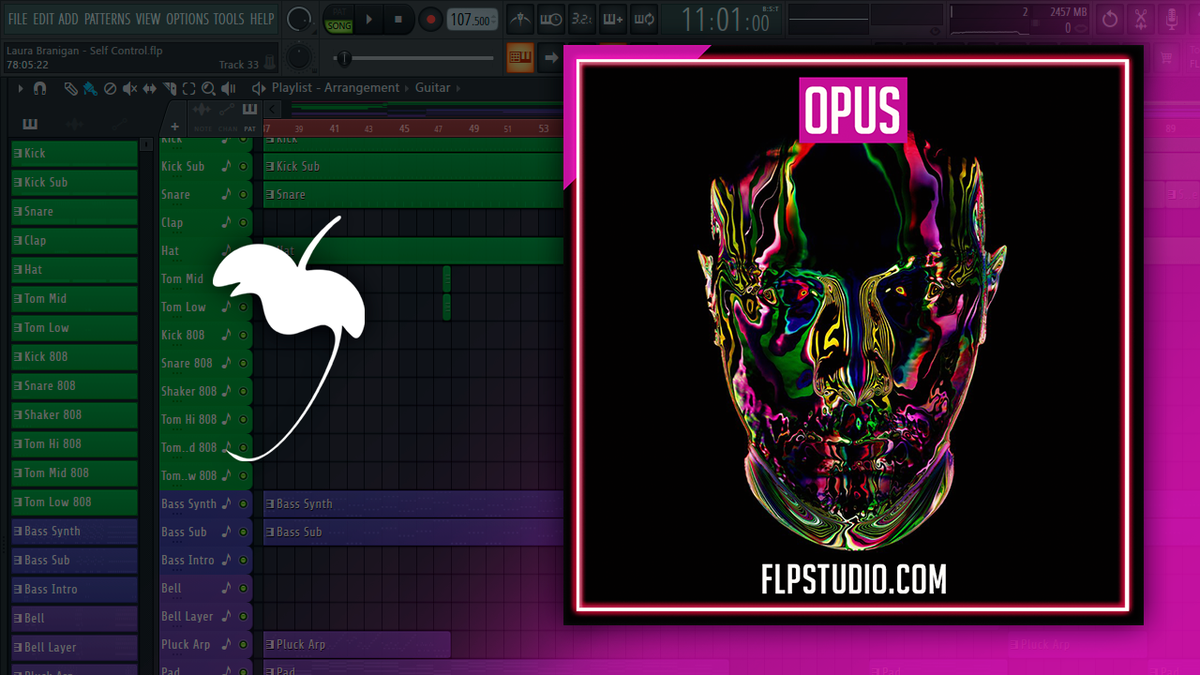The width and height of the screenshot is (1200, 675).
Task: Open the arrangement selector next to Playlist
Action: click(x=407, y=87)
